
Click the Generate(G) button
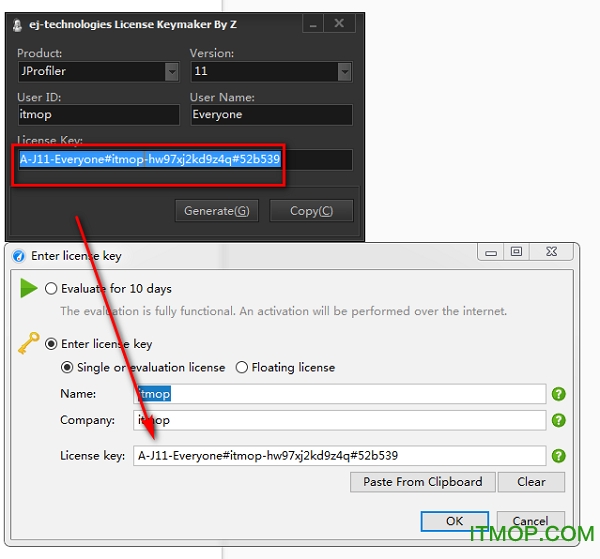(x=217, y=211)
